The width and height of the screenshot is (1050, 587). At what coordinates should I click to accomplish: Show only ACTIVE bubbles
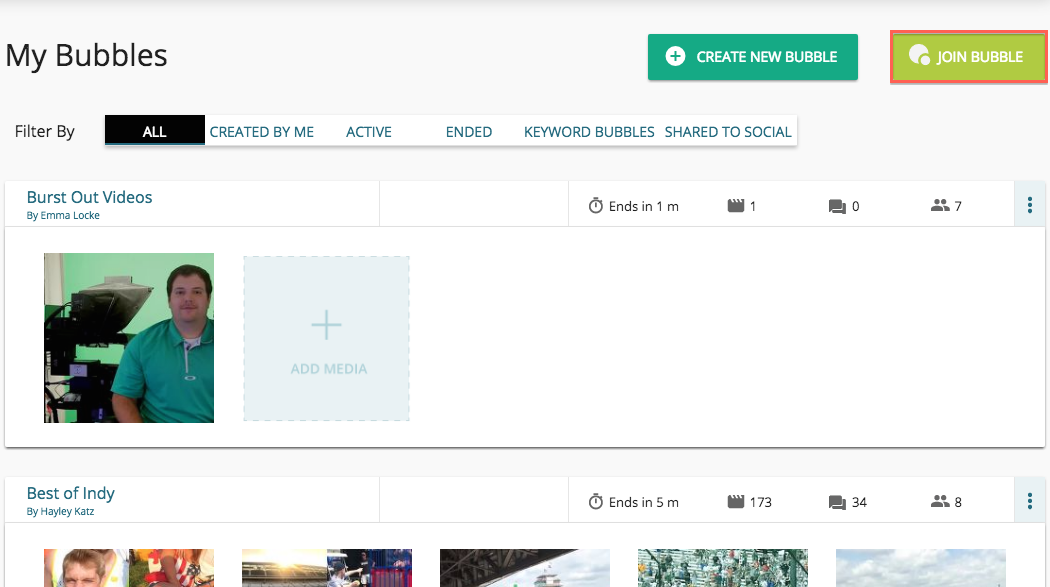coord(369,131)
